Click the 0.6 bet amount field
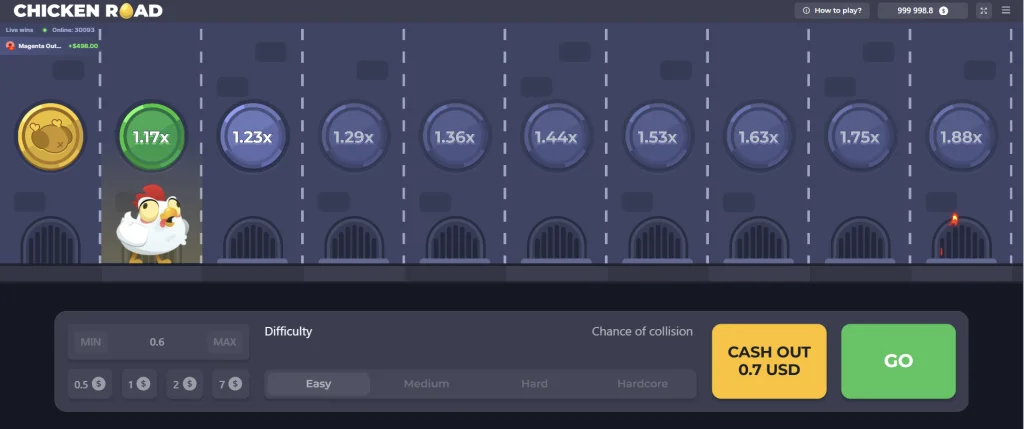The width and height of the screenshot is (1024, 429). click(x=157, y=342)
